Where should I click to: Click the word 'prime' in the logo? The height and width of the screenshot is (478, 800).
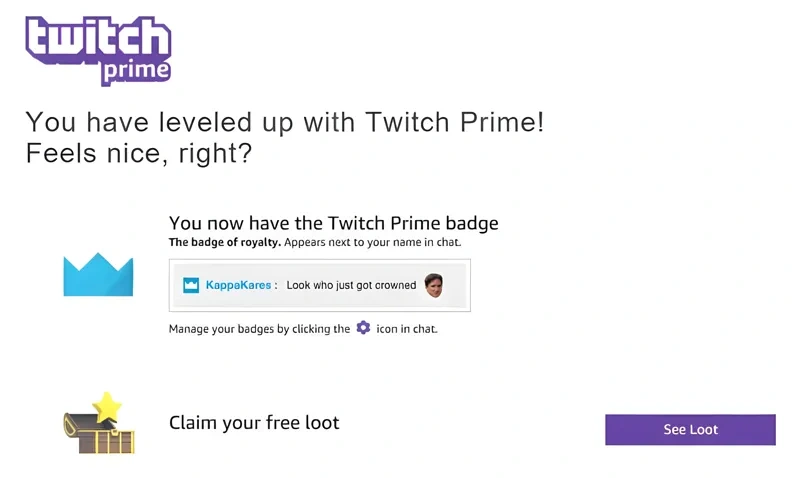(136, 71)
